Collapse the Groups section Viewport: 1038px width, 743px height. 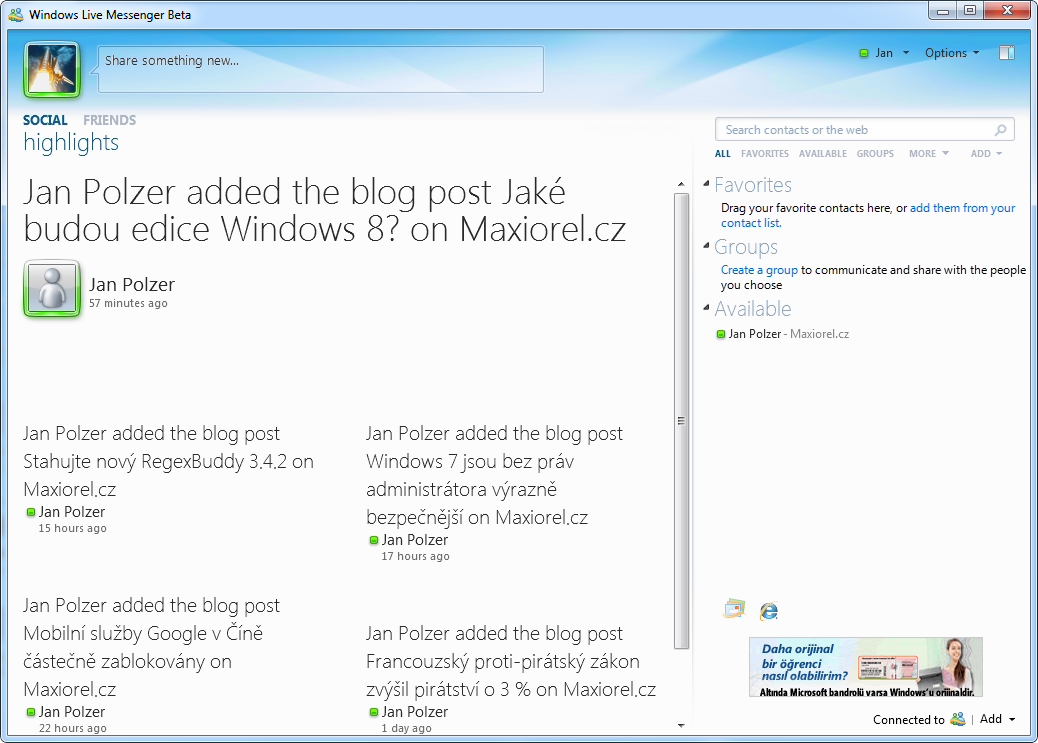pos(706,246)
